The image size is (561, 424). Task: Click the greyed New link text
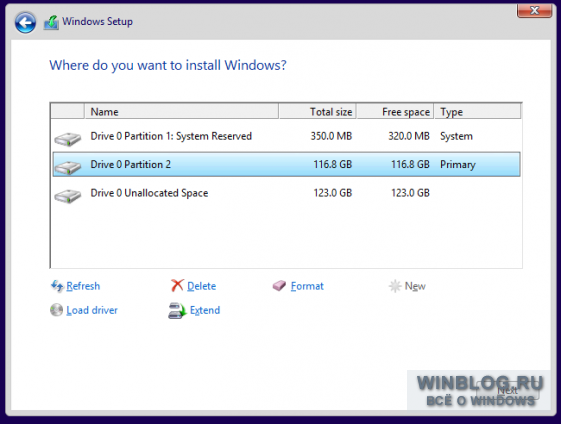pos(415,286)
